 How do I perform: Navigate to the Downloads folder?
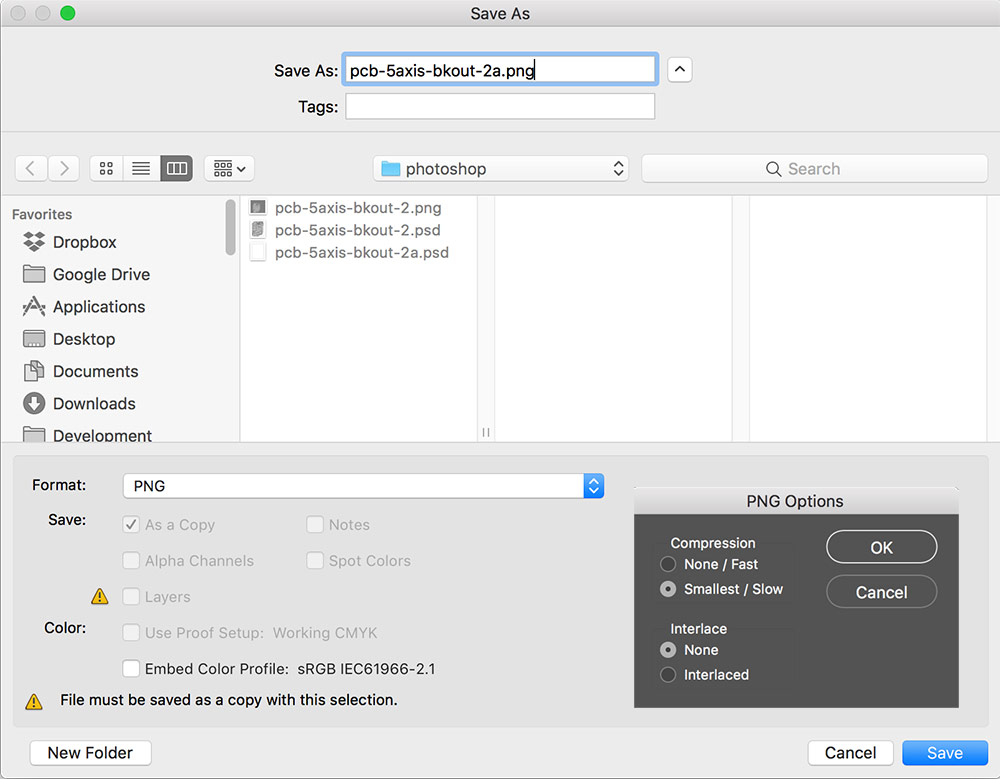pos(92,404)
